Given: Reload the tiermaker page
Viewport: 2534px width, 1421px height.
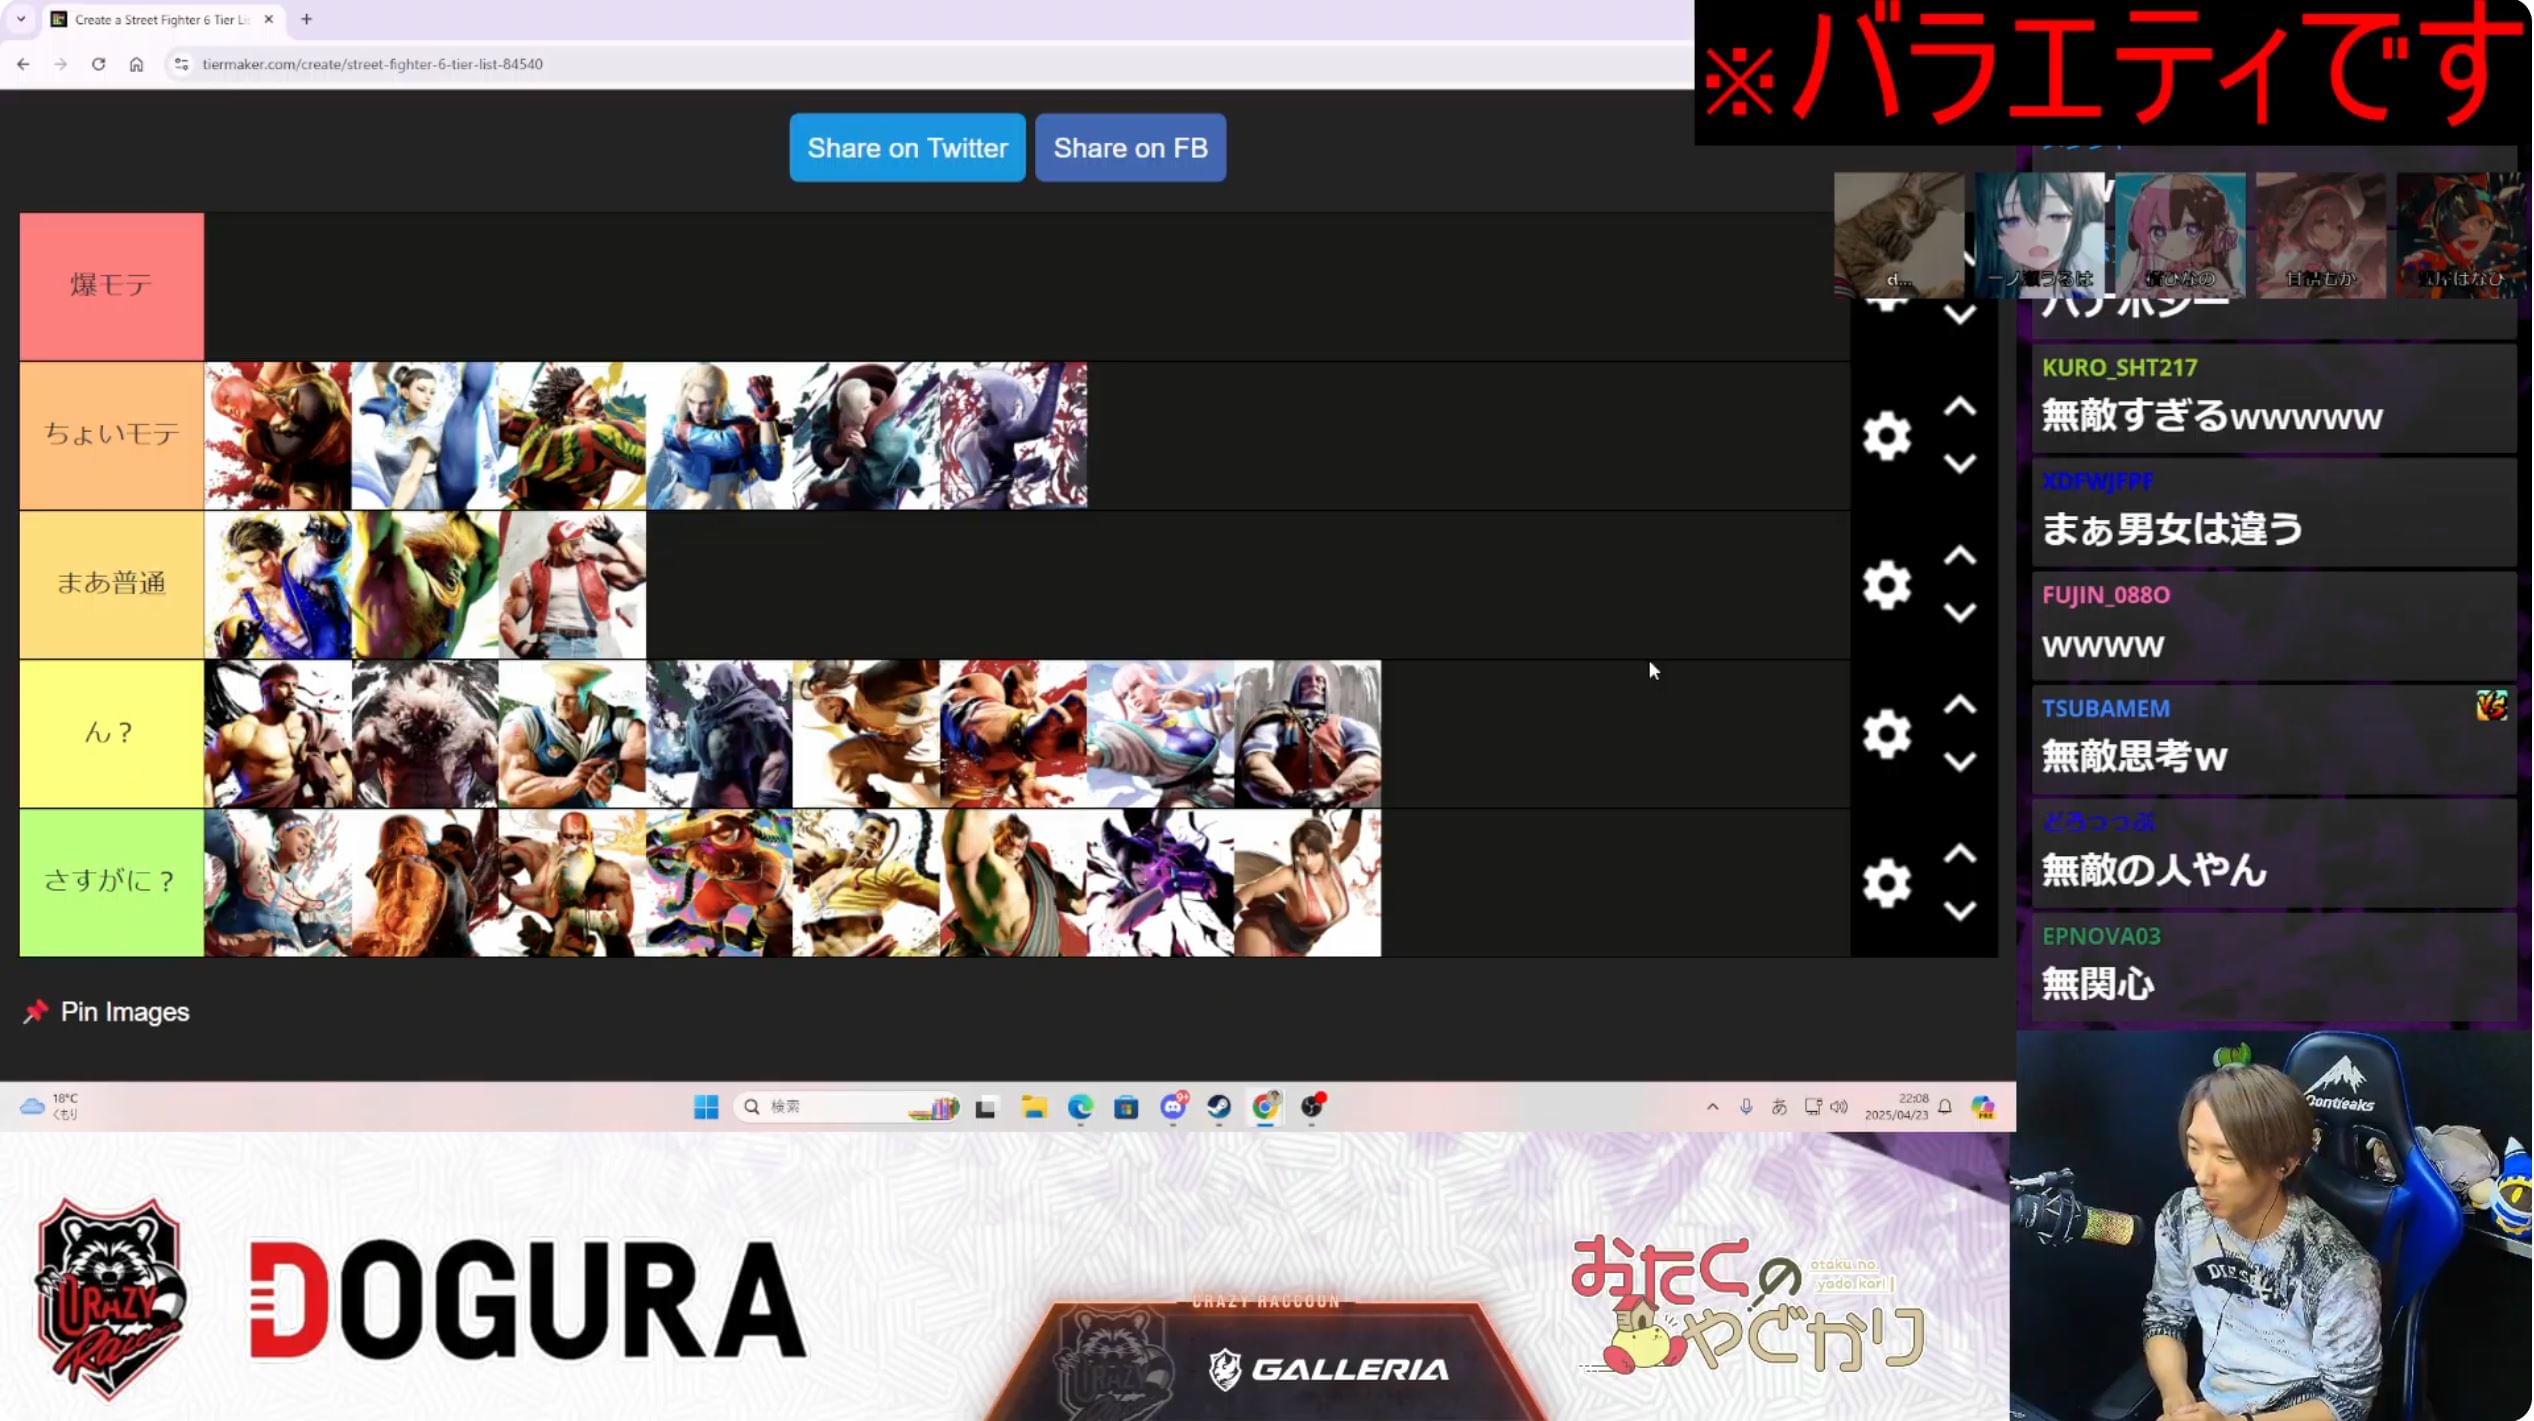Looking at the screenshot, I should coord(98,64).
